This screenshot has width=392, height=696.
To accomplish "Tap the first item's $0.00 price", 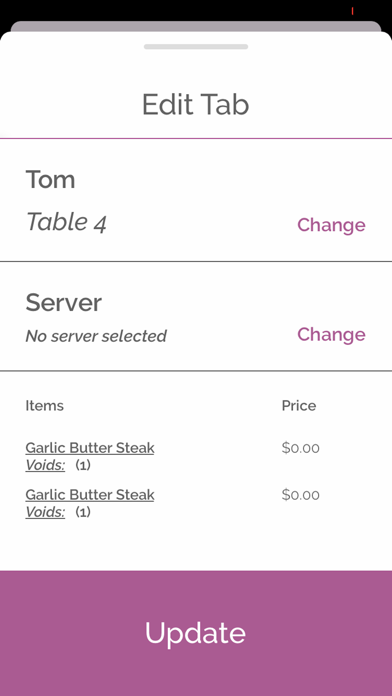I will pos(301,448).
